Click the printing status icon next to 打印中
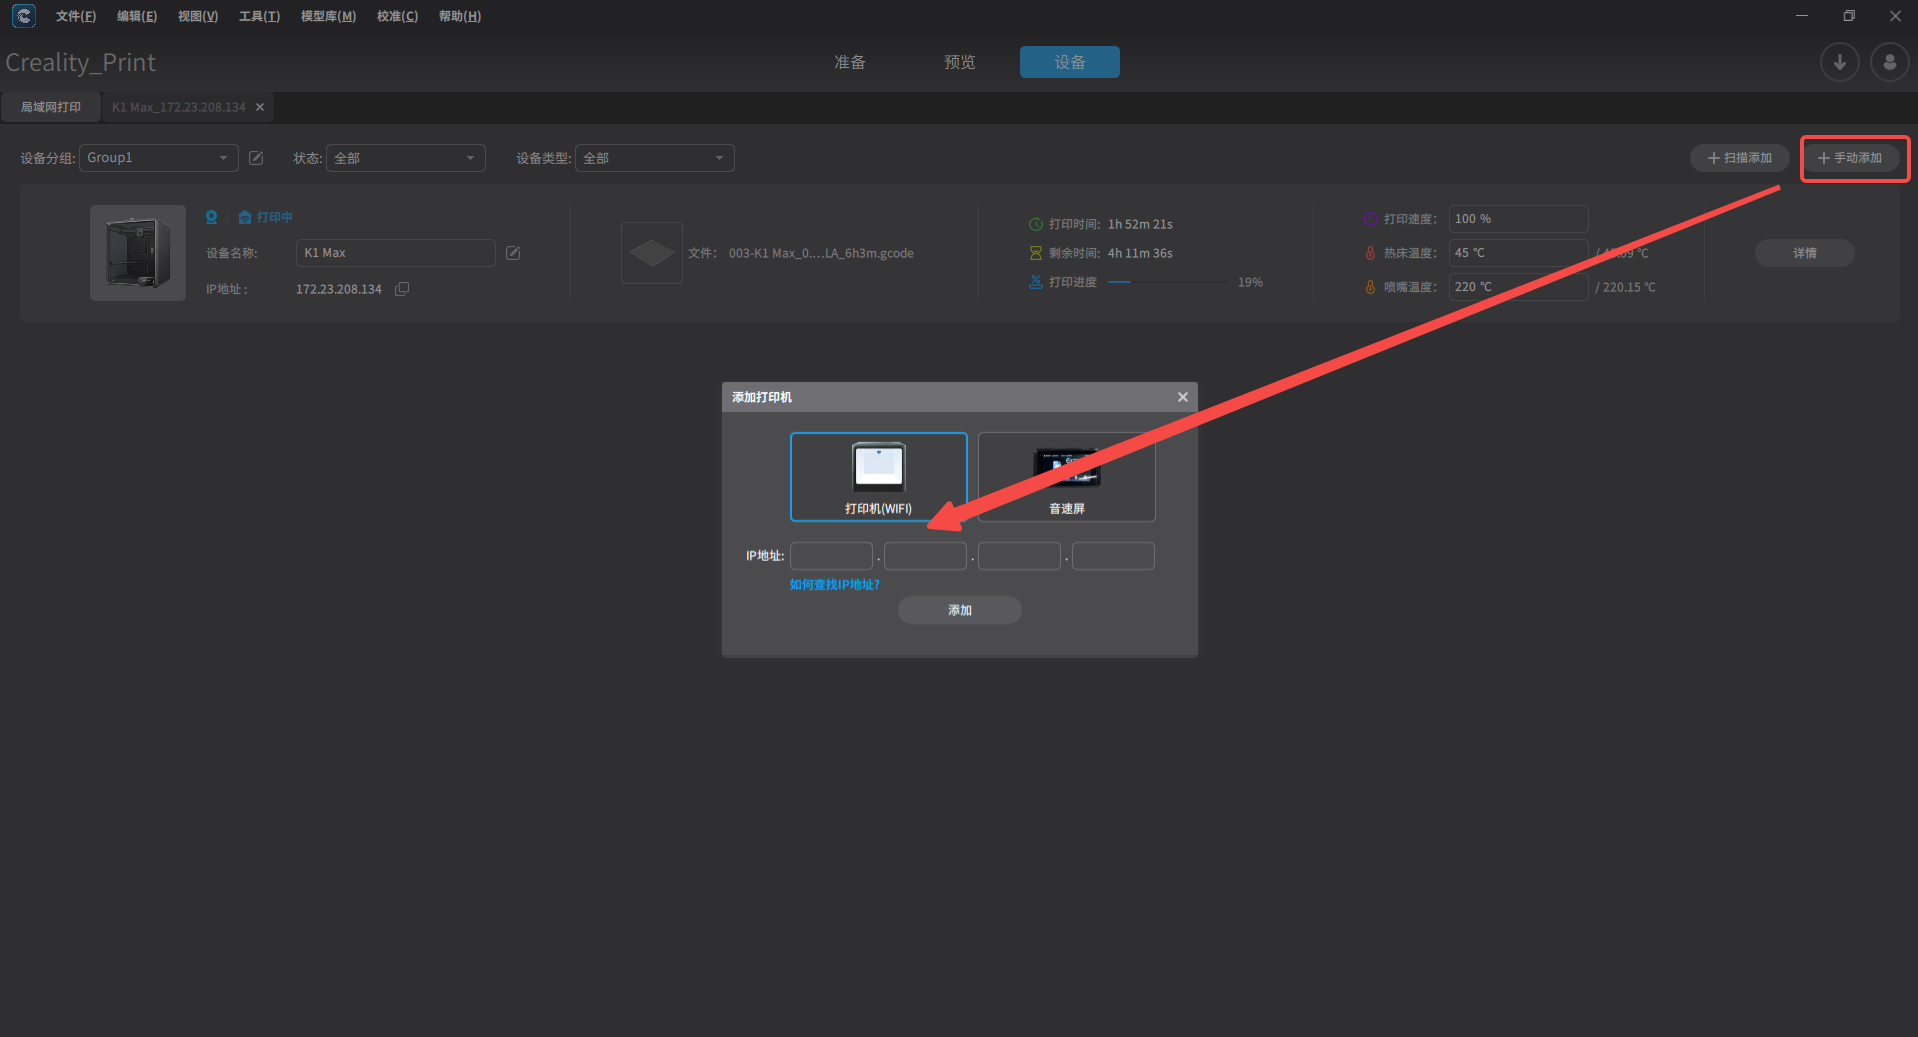 tap(245, 217)
